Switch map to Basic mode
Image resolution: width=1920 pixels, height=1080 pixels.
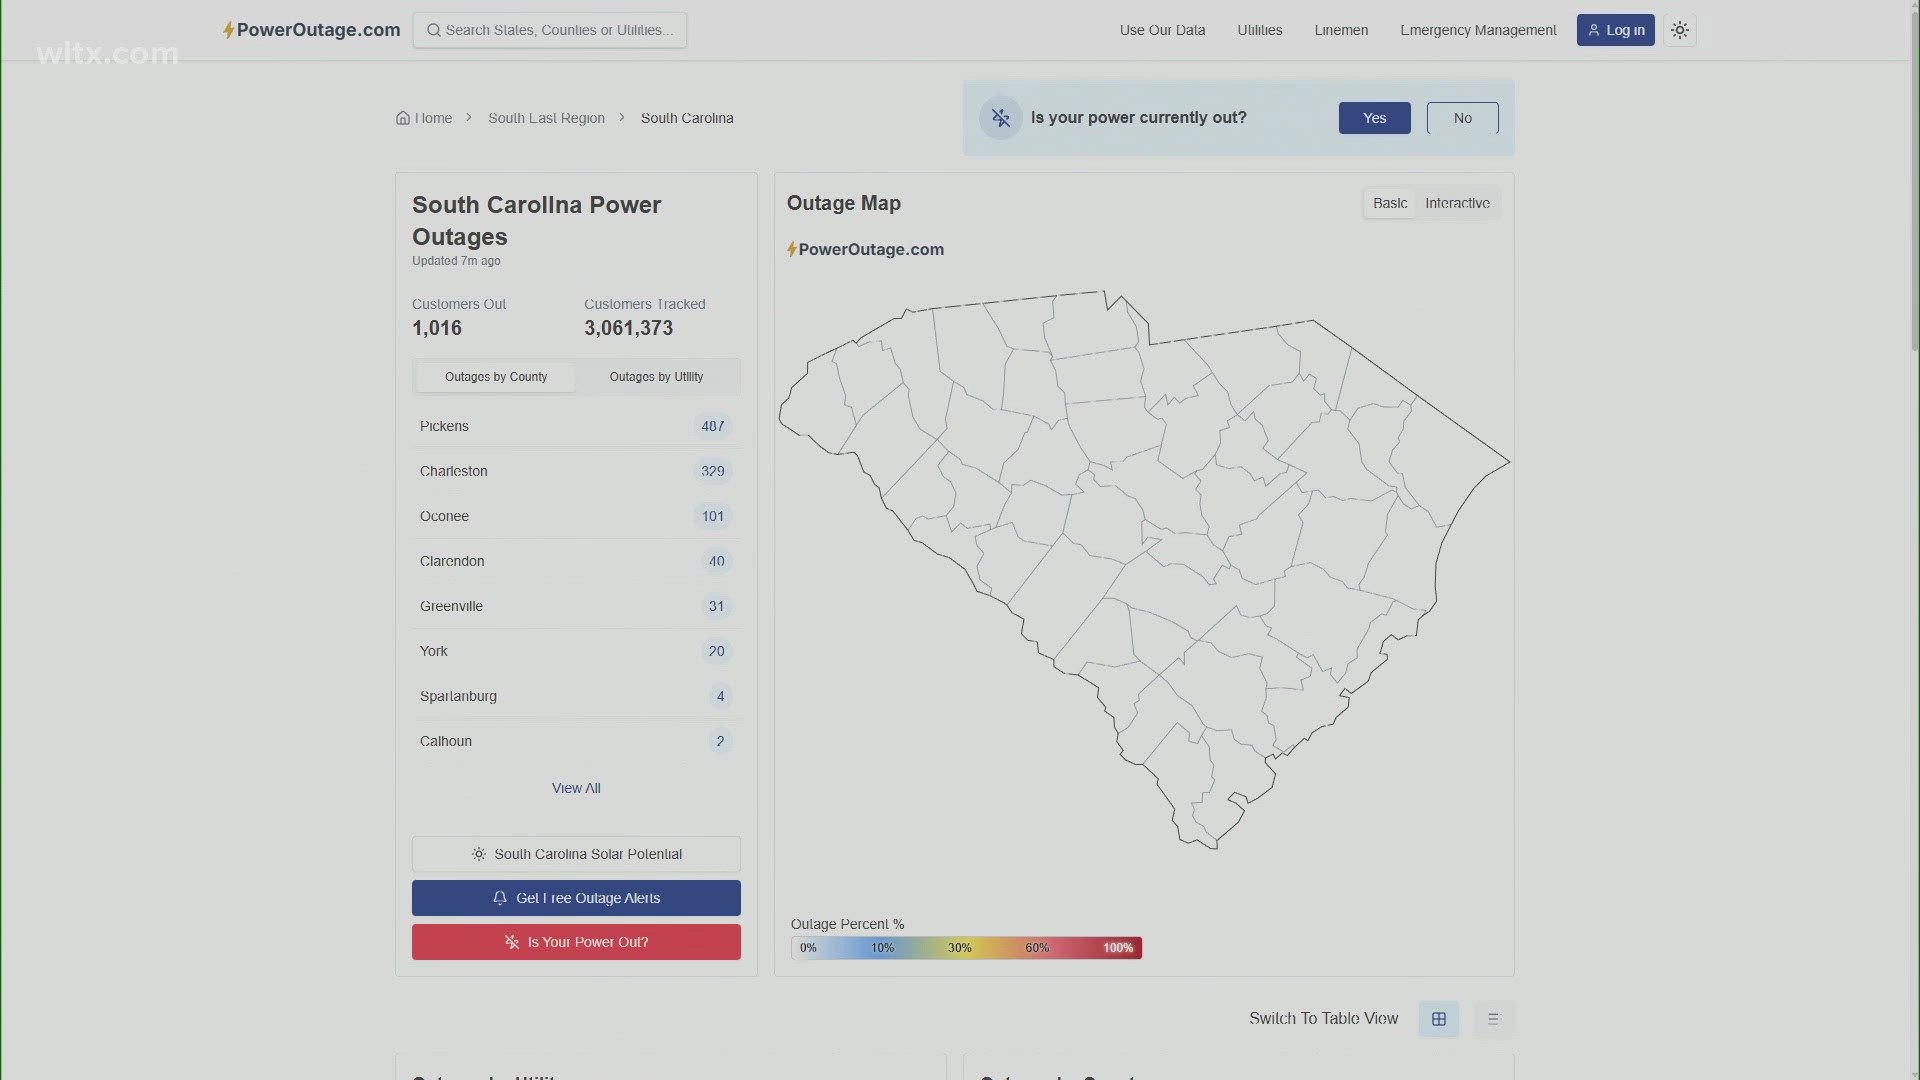click(1389, 203)
